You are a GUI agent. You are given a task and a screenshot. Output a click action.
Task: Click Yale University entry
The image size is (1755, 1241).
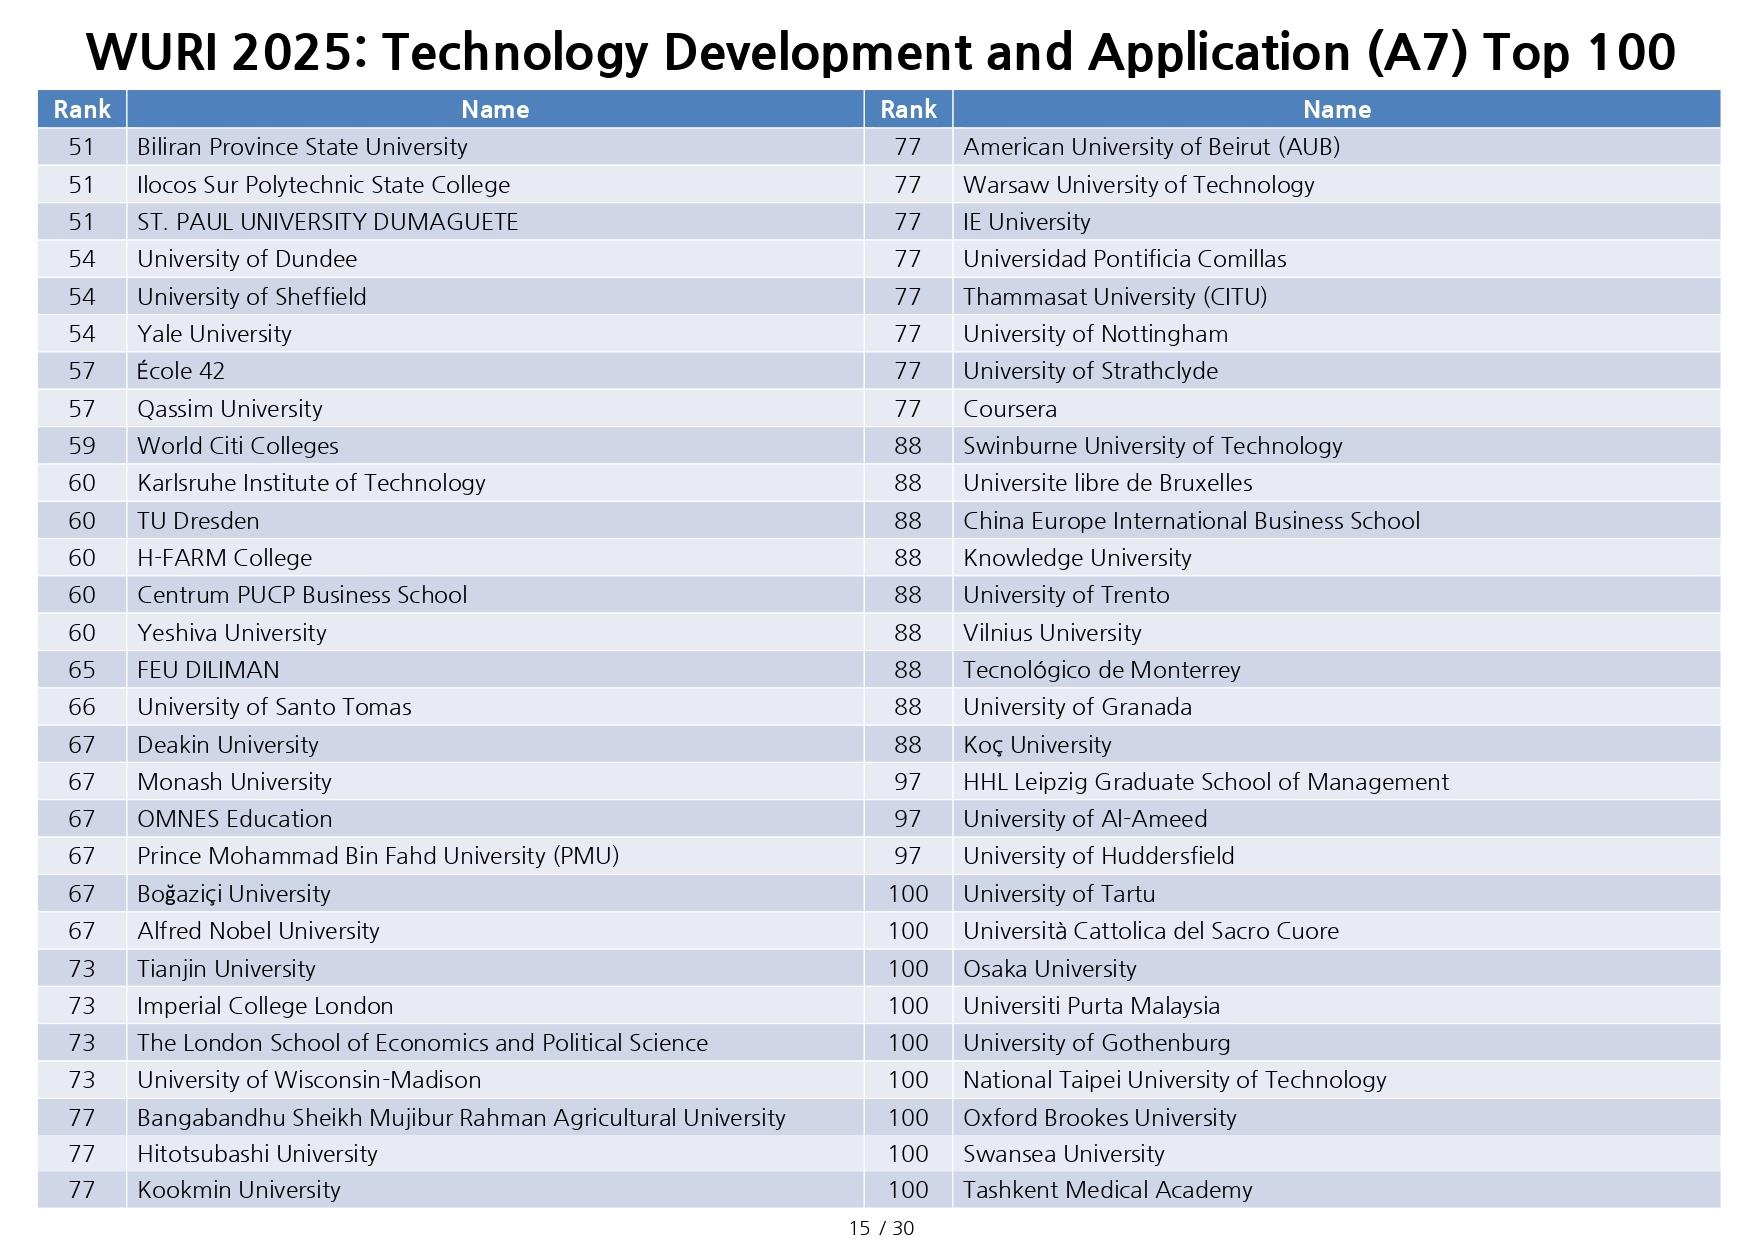(214, 334)
